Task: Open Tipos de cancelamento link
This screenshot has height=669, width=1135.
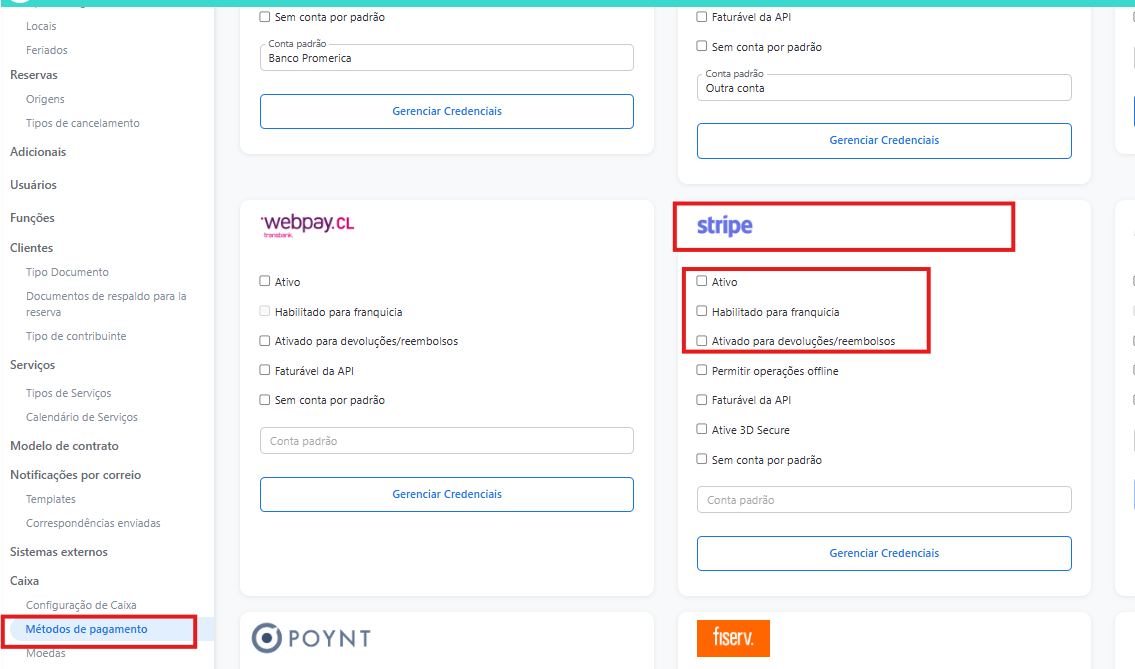Action: coord(83,123)
